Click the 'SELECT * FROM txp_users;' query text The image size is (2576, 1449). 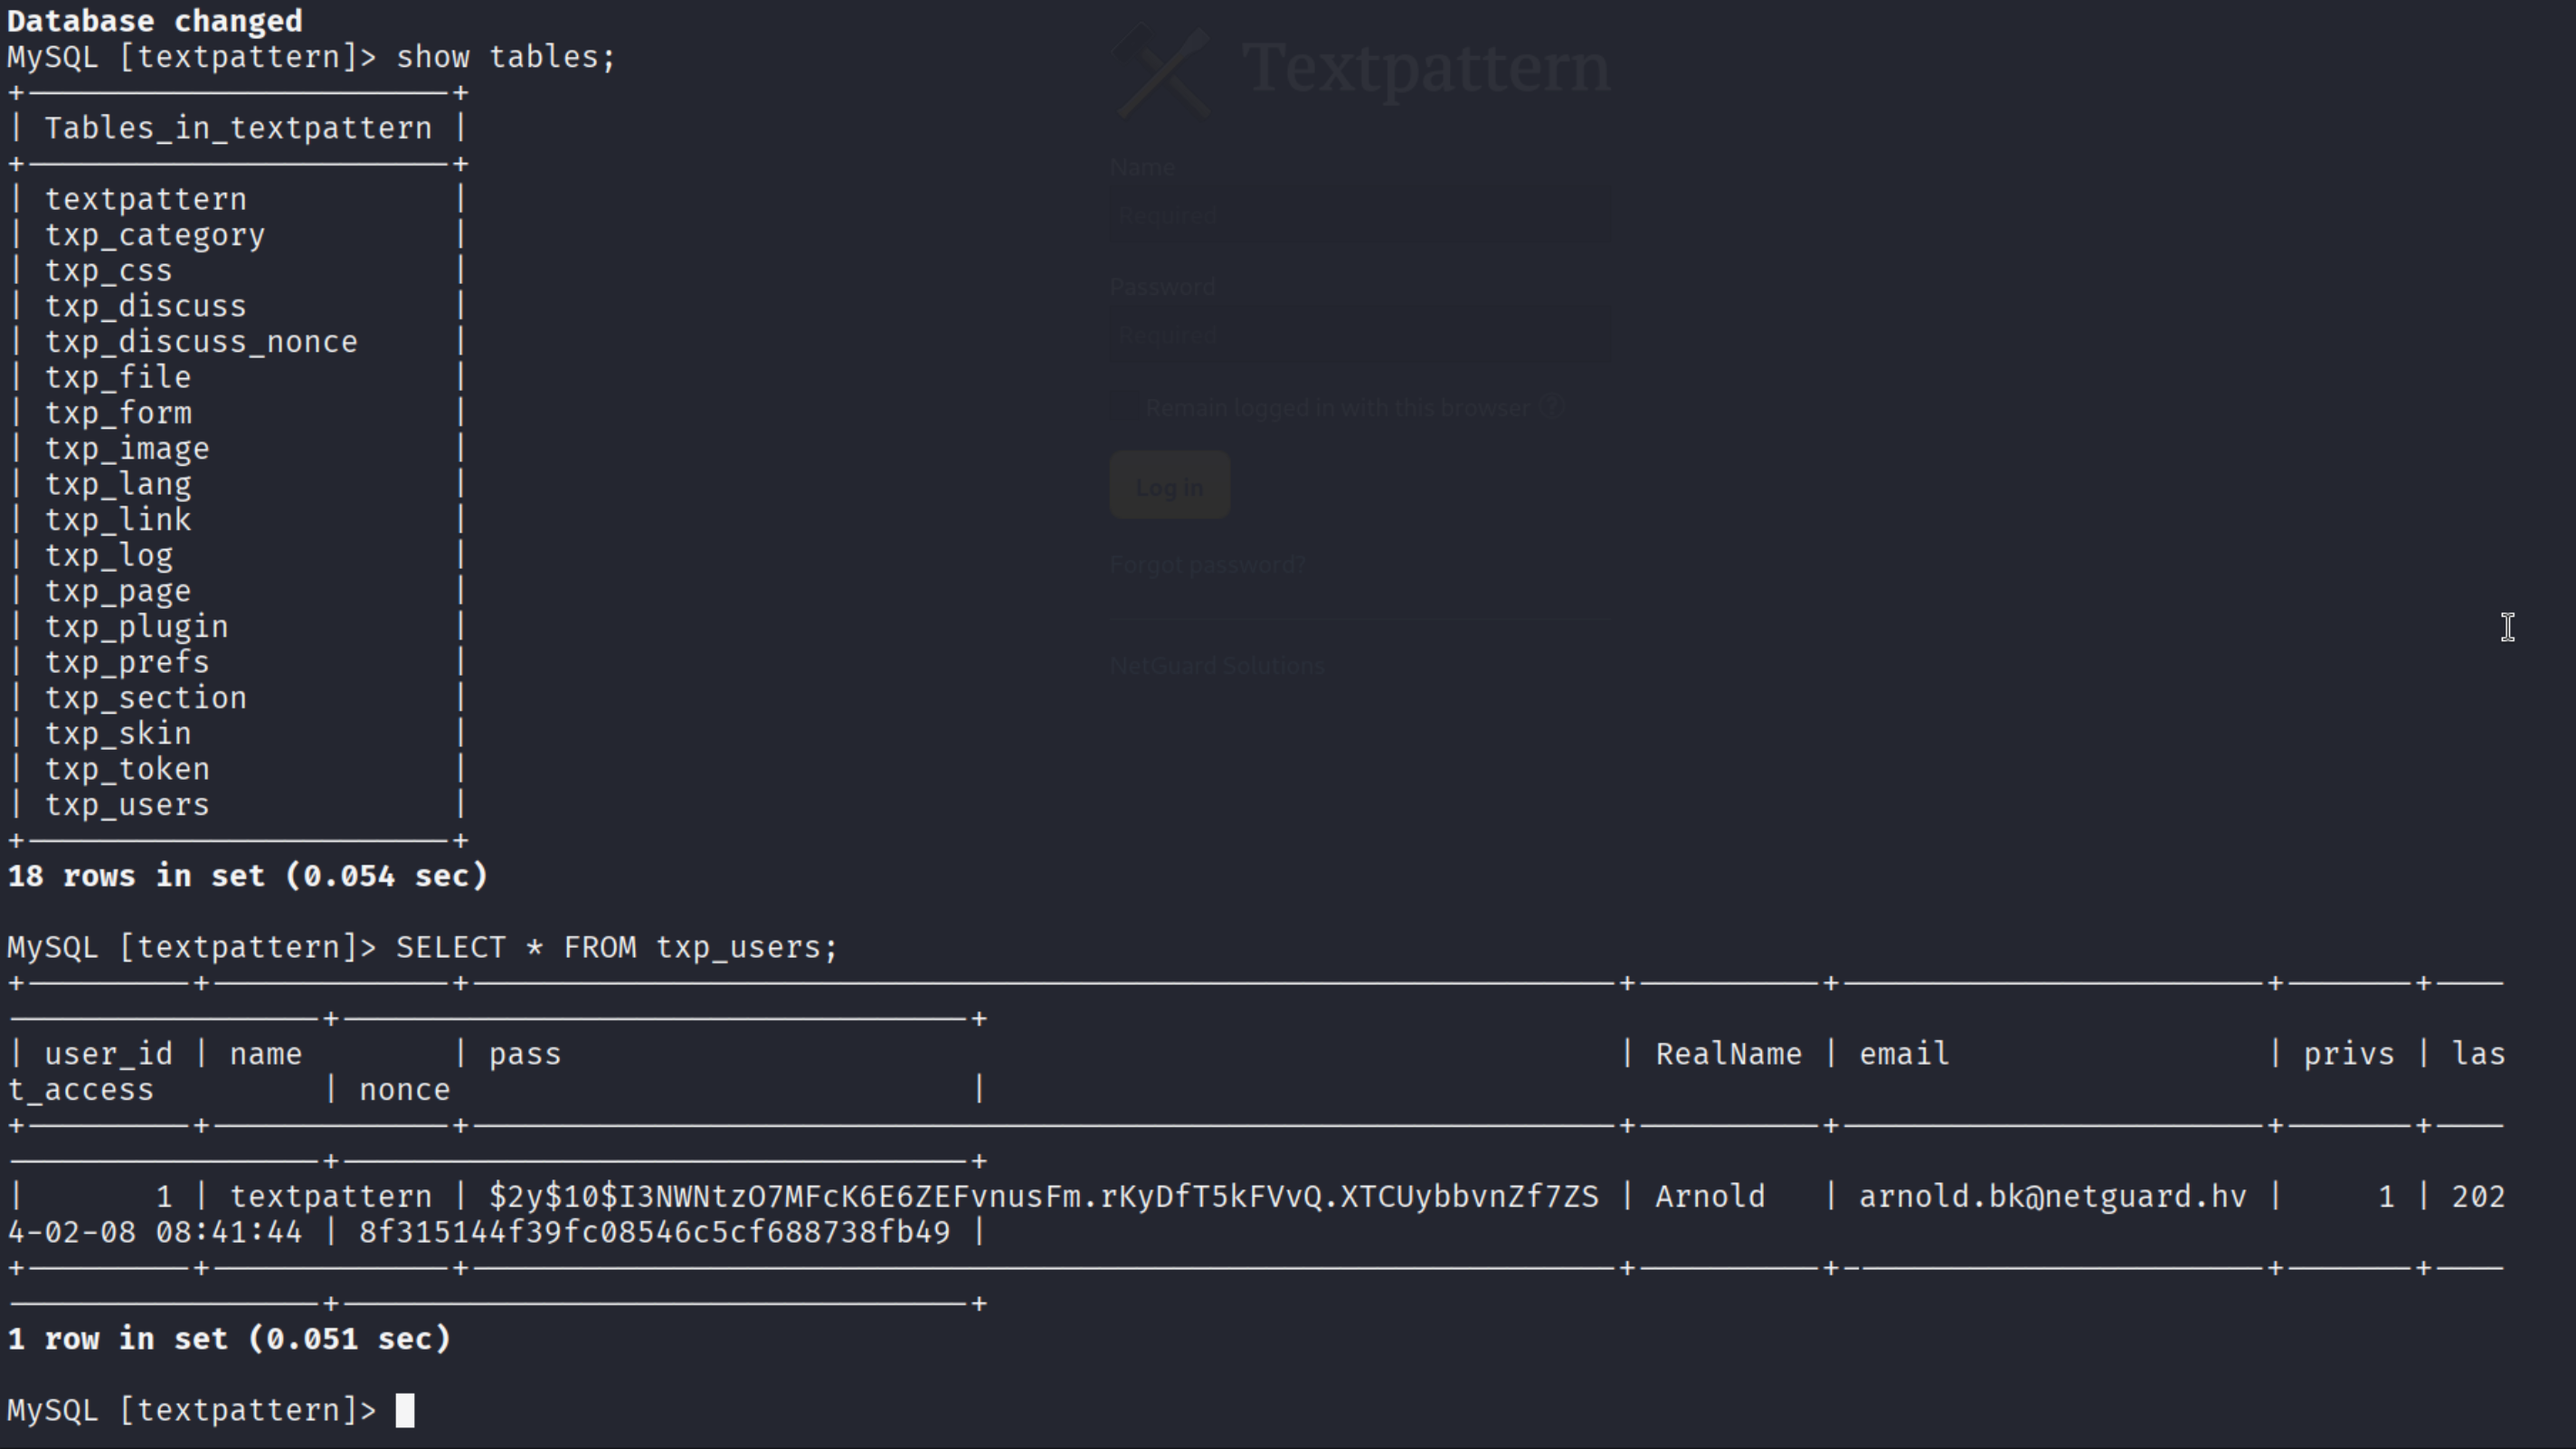pos(617,947)
